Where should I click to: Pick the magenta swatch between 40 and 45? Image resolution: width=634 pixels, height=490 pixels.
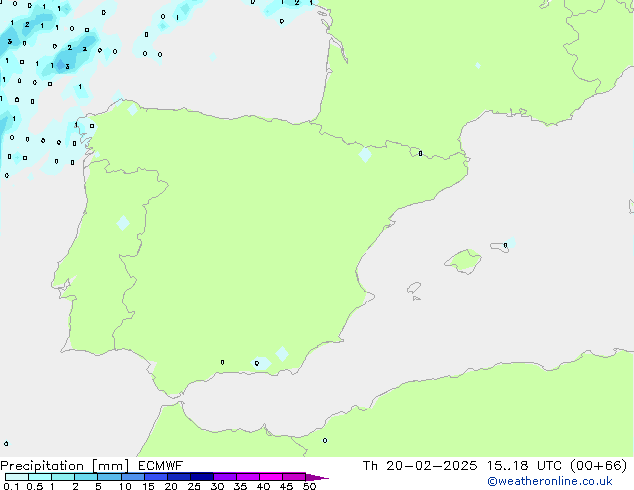(271, 477)
